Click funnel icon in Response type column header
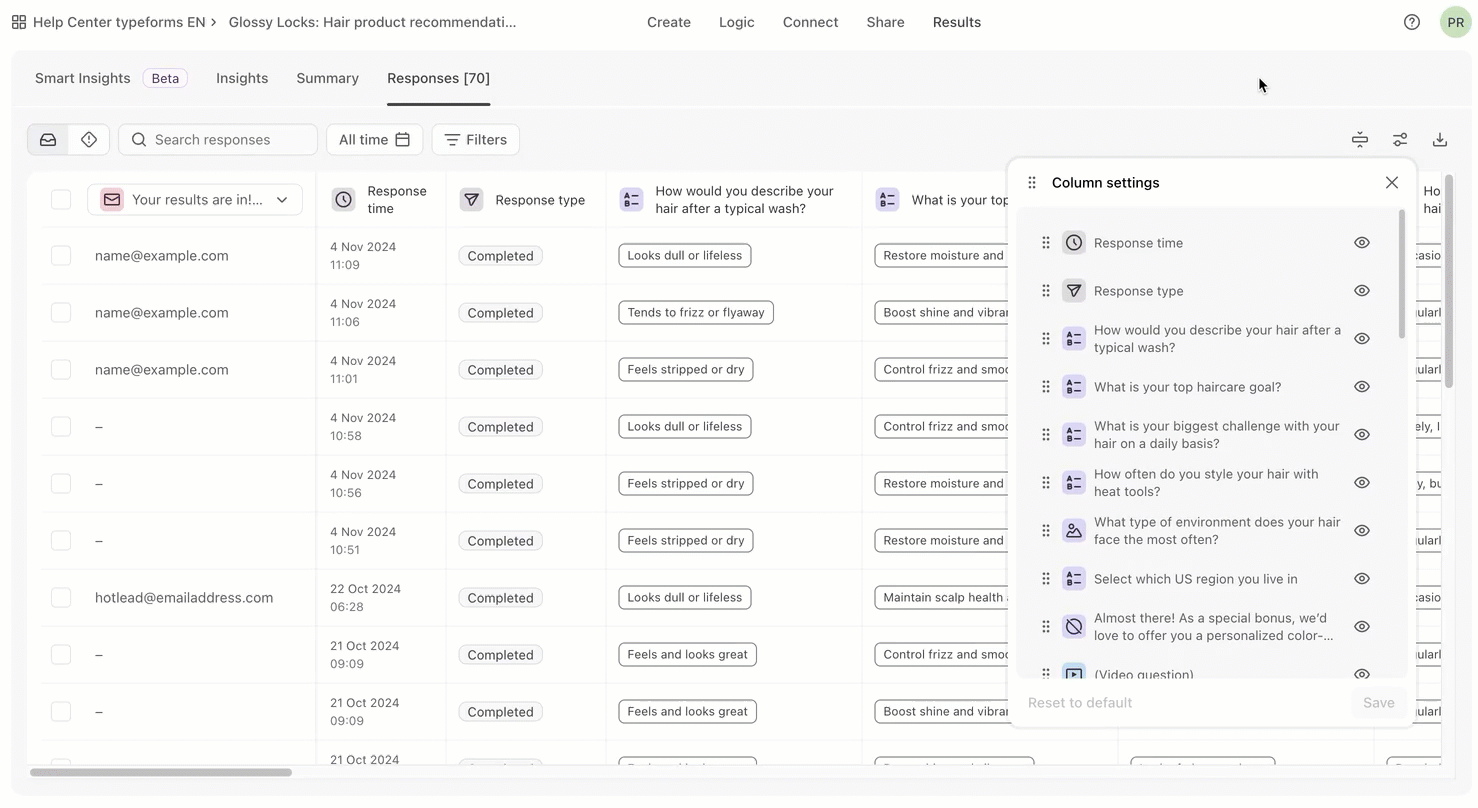Screen dimensions: 1478x808 pyautogui.click(x=471, y=200)
